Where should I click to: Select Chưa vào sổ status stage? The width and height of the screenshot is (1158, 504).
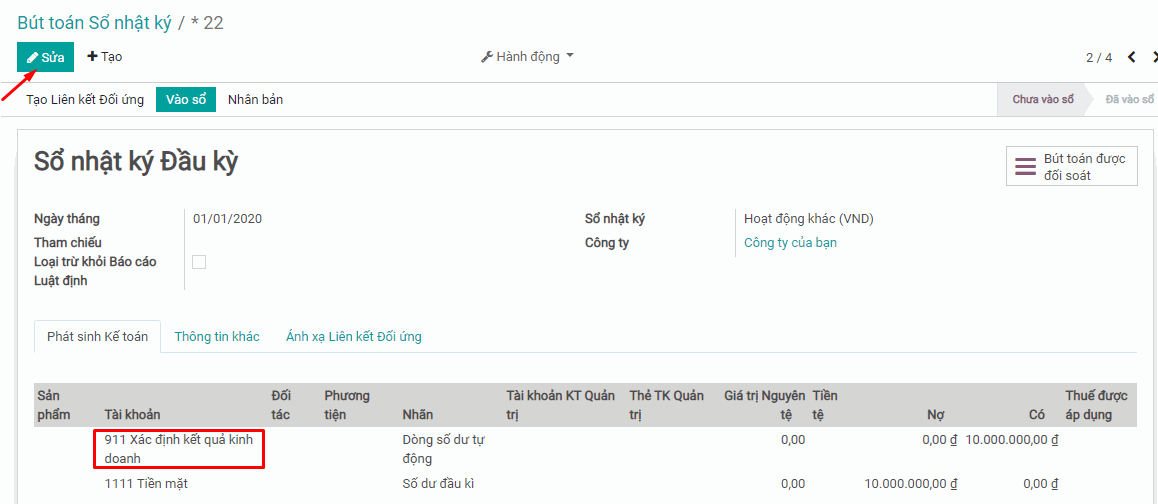coord(1042,99)
